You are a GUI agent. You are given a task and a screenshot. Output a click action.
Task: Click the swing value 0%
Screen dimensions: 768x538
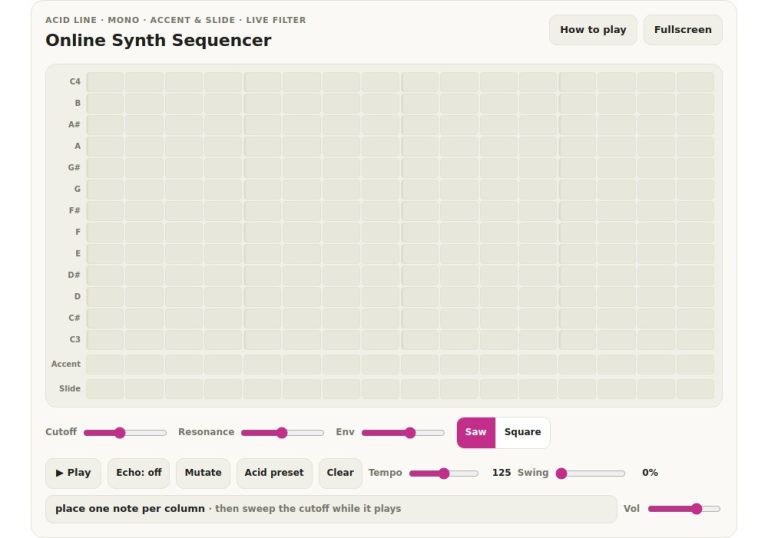point(650,473)
